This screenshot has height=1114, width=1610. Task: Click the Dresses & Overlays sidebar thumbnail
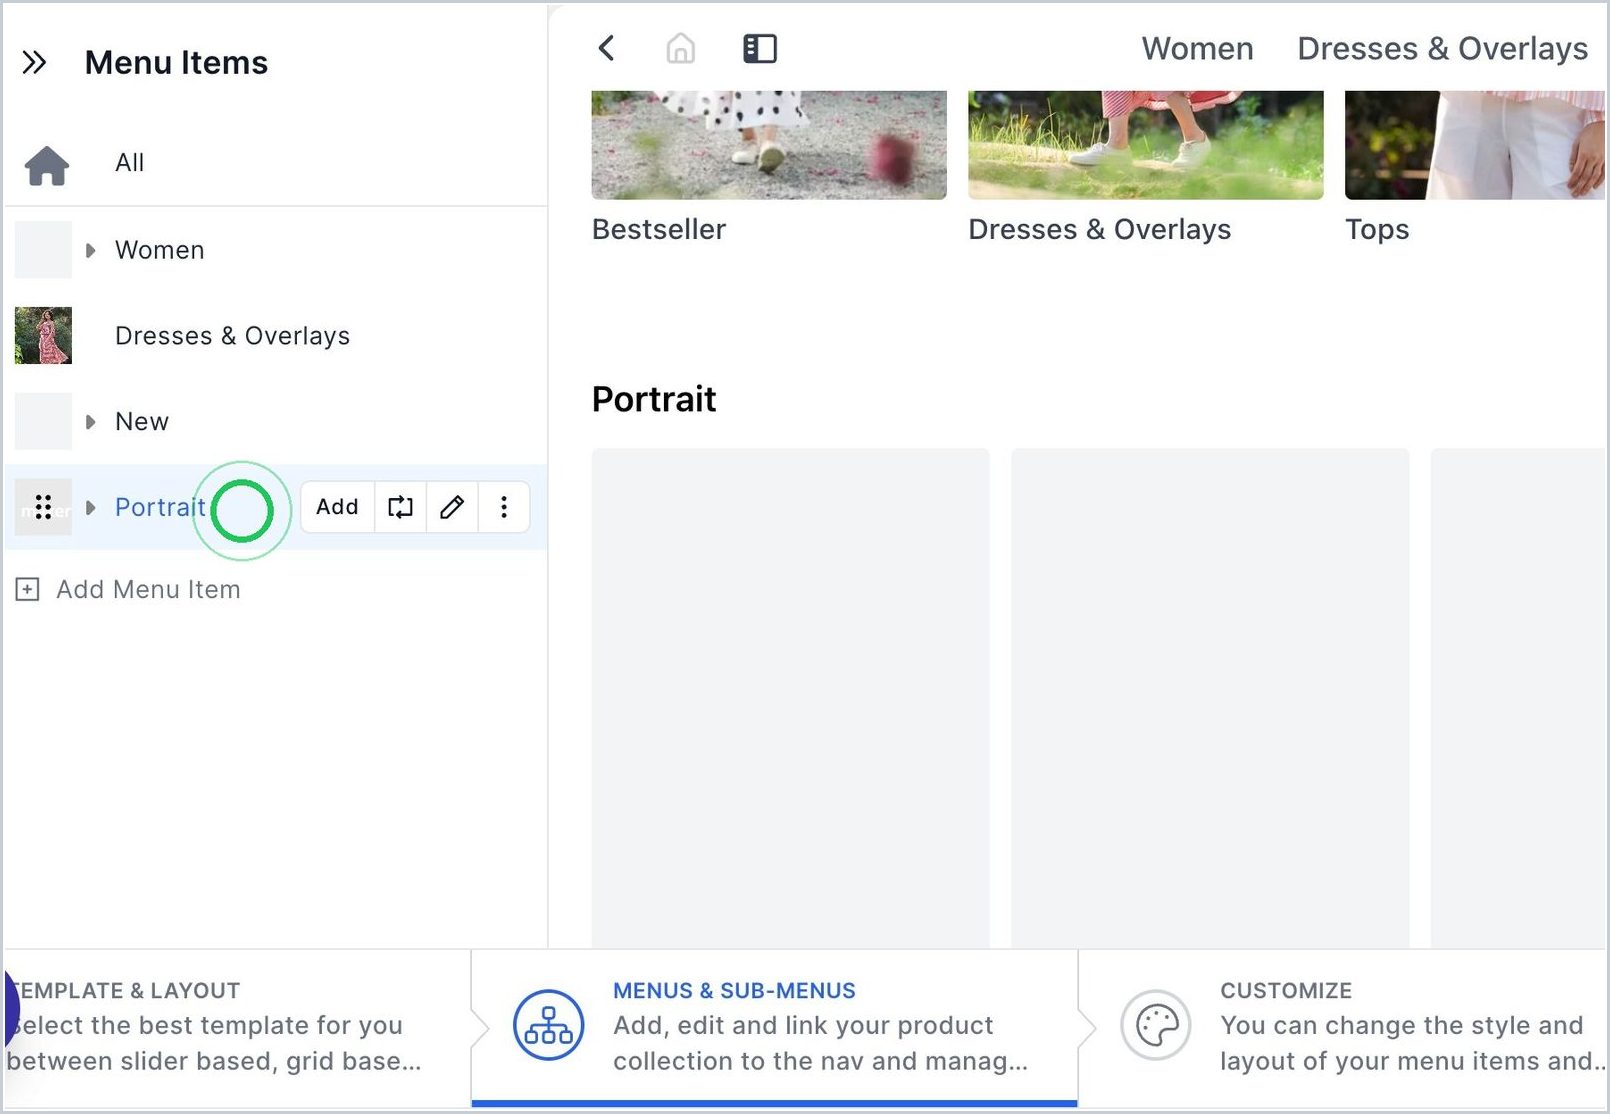pos(43,335)
